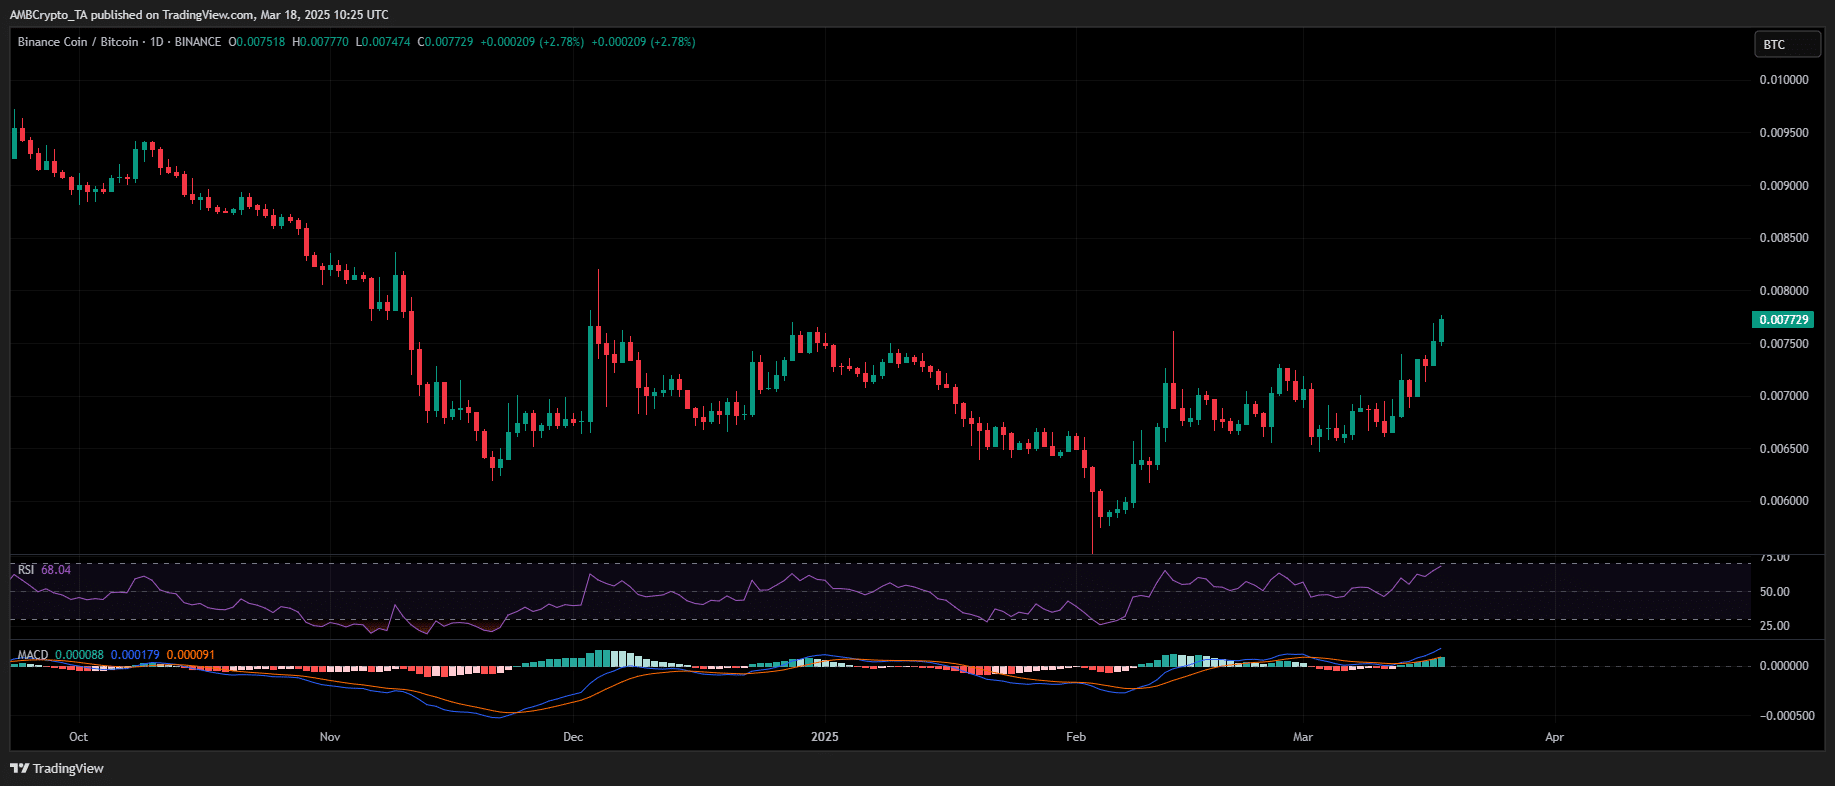Click the TradingView logo at bottom left
1835x786 pixels.
[x=57, y=768]
